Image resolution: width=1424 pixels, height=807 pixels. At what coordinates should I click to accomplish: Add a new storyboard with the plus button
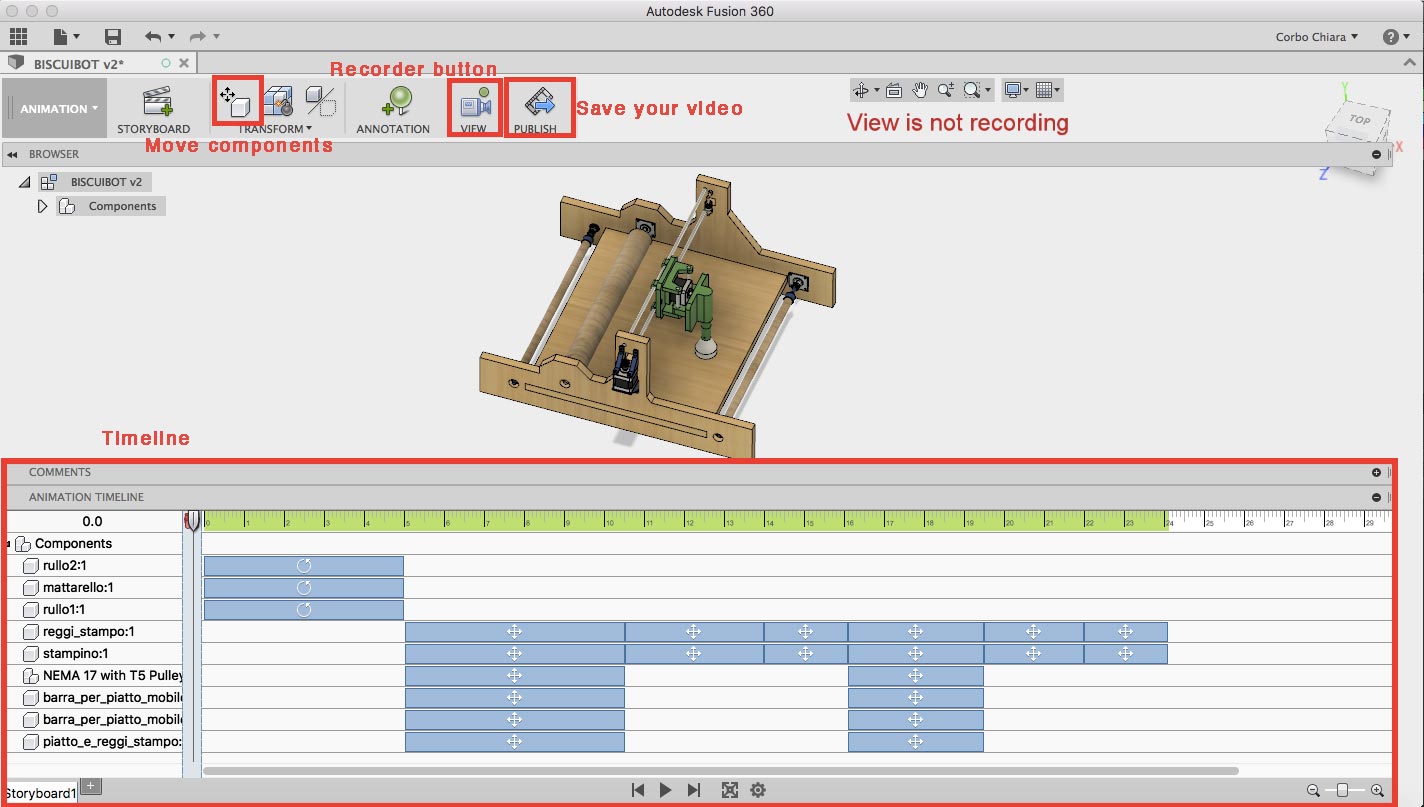(90, 786)
